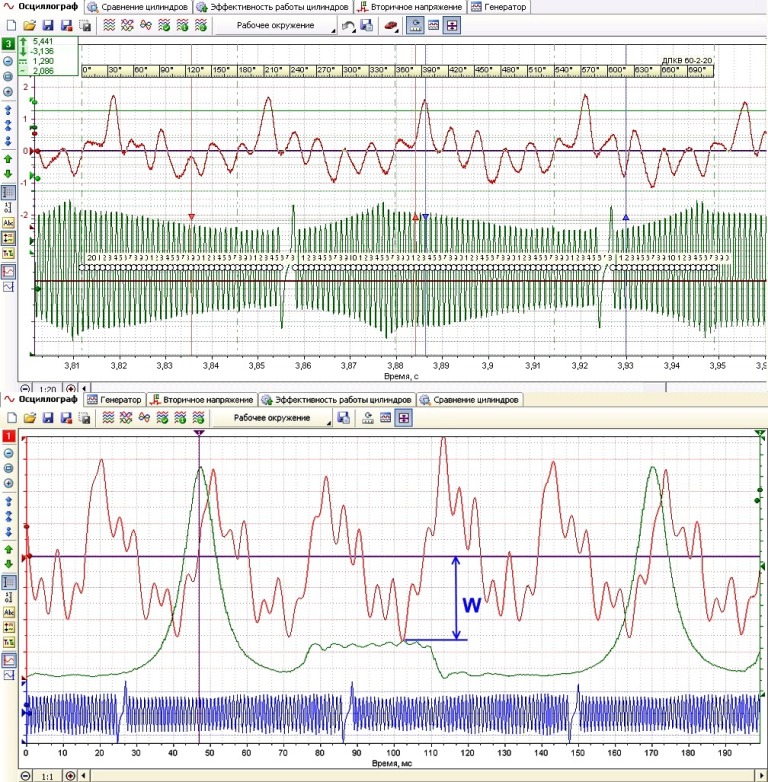
Task: Click the undo arrow icon in top toolbar
Action: (x=348, y=25)
